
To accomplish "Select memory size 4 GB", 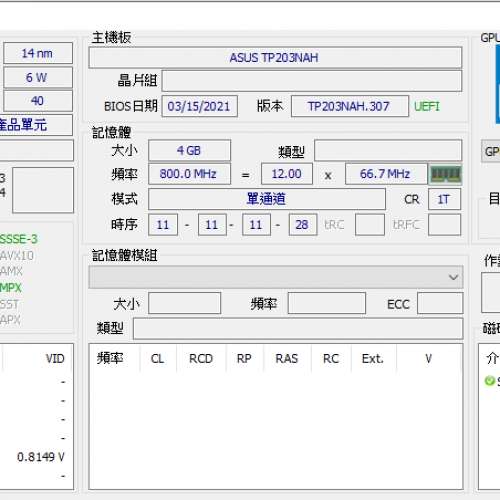I will tap(189, 151).
